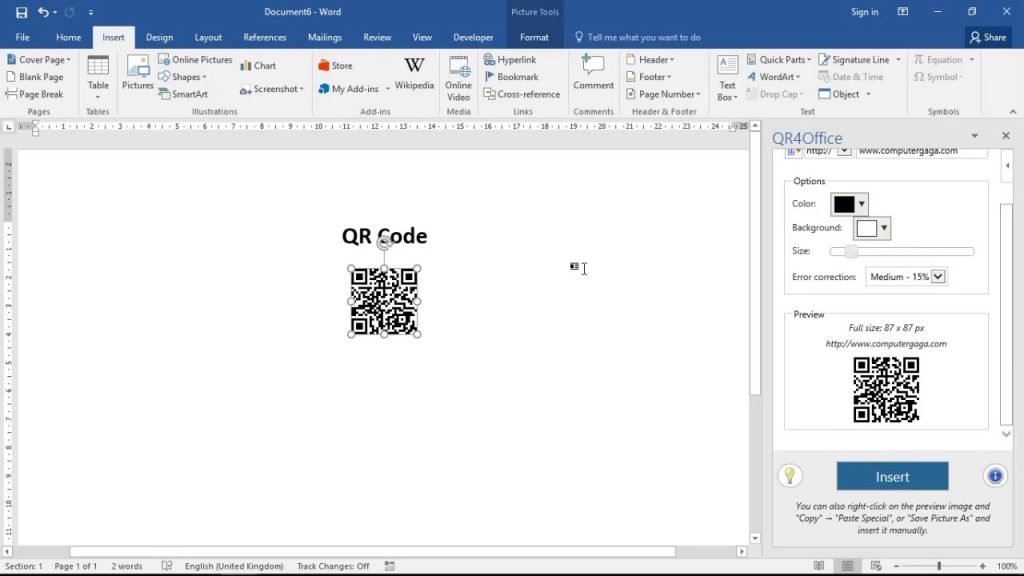1024x576 pixels.
Task: Switch to the Design ribbon tab
Action: pos(159,36)
